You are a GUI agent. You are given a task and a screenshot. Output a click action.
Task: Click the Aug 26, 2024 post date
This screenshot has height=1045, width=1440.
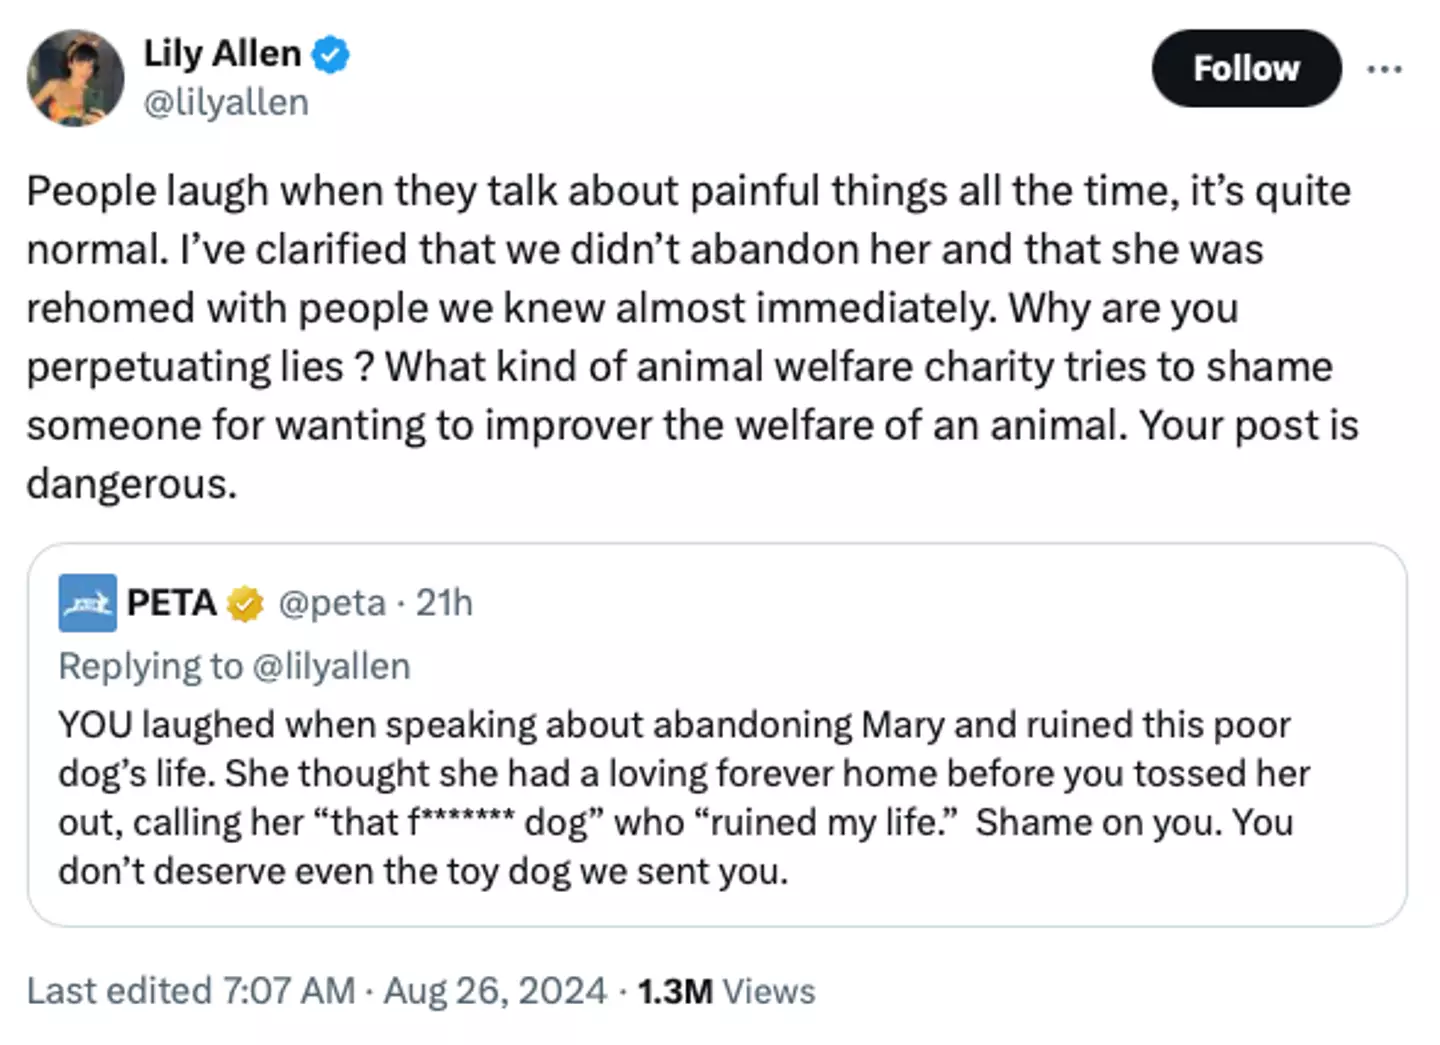[495, 991]
